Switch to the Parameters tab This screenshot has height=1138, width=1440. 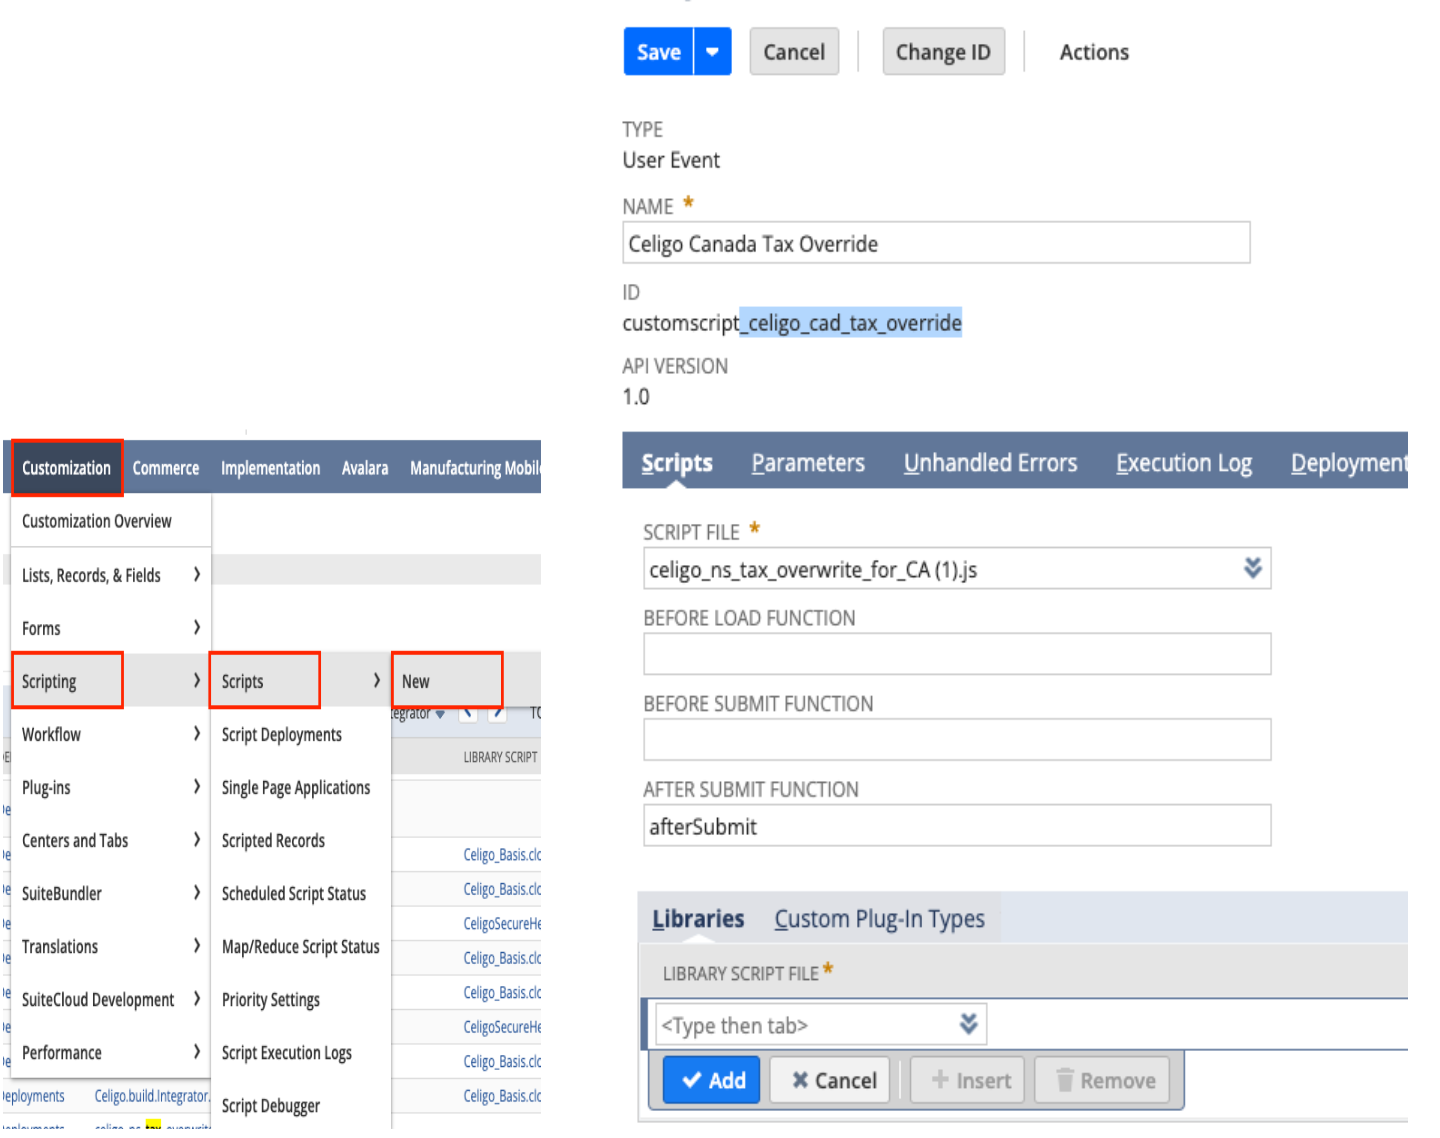point(808,463)
